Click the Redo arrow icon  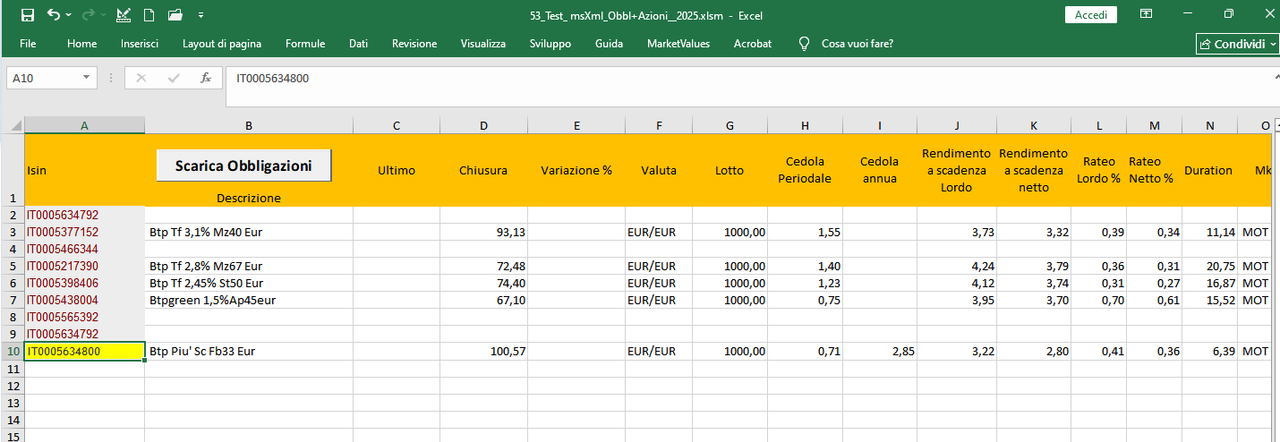pyautogui.click(x=87, y=15)
